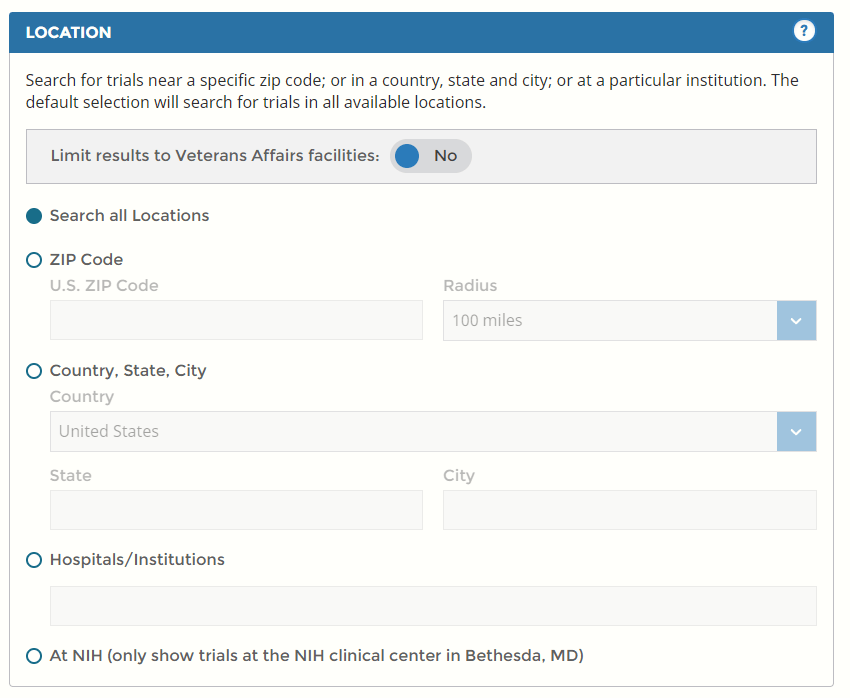Click the location search description paragraph
The height and width of the screenshot is (698, 850).
412,91
